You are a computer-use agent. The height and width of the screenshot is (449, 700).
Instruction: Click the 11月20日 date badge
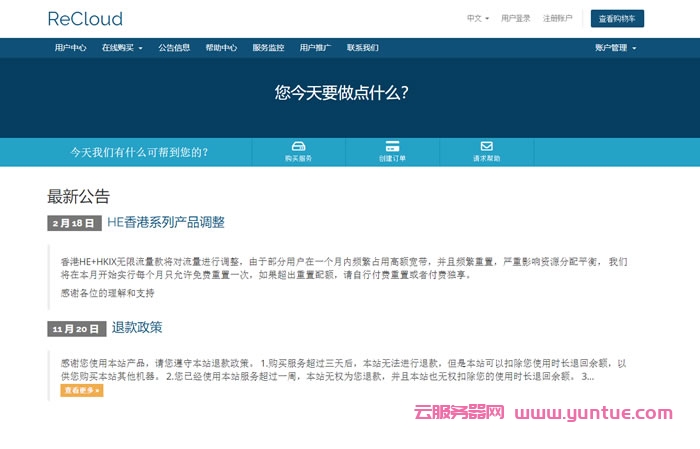[76, 329]
